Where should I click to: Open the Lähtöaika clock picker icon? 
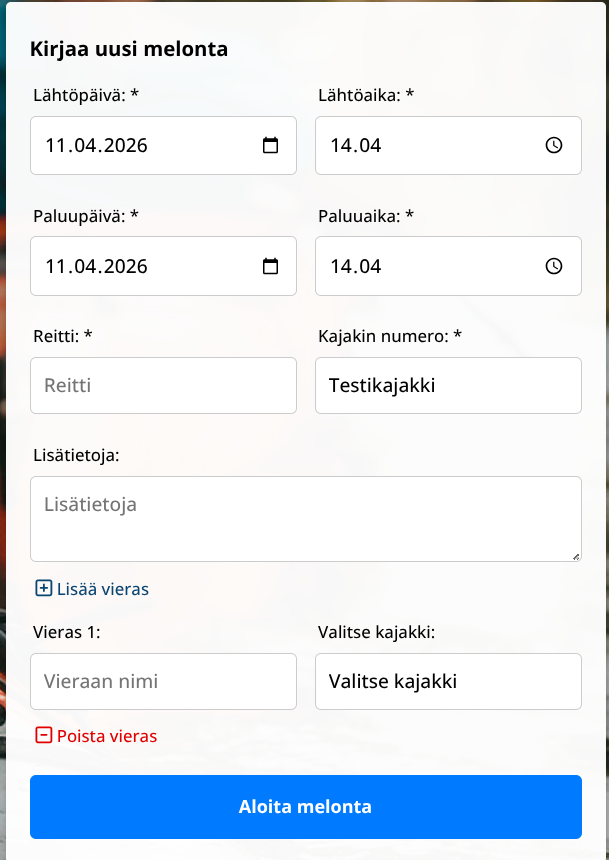tap(554, 145)
